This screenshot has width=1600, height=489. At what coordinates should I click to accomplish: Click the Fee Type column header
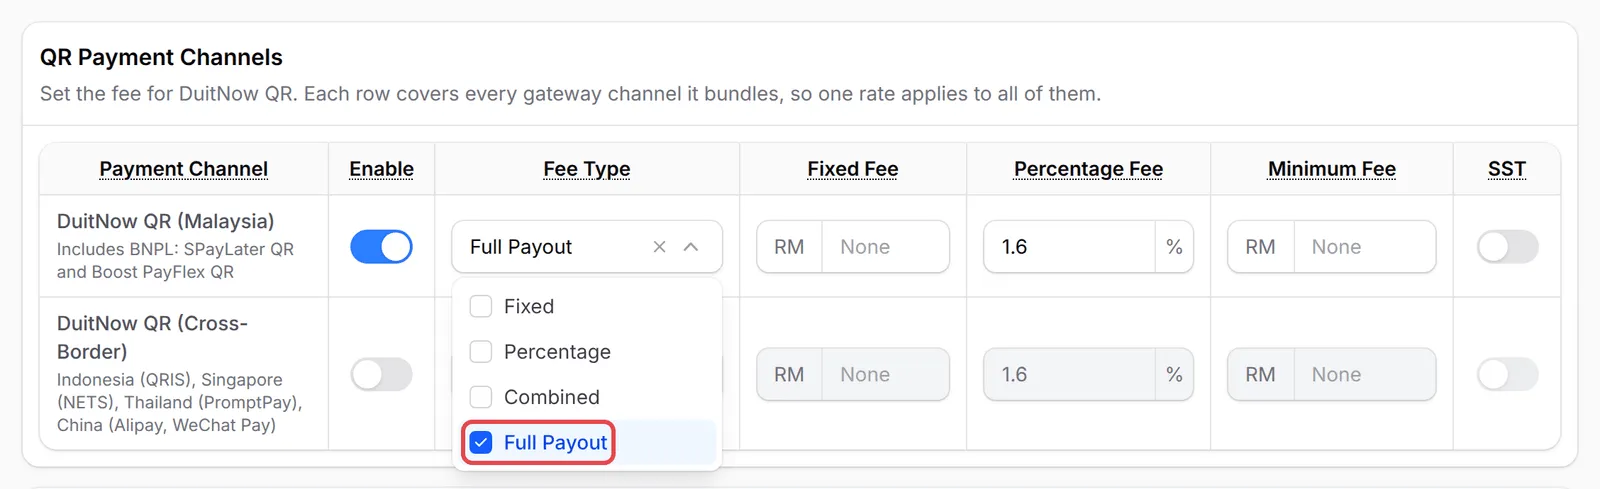[587, 169]
